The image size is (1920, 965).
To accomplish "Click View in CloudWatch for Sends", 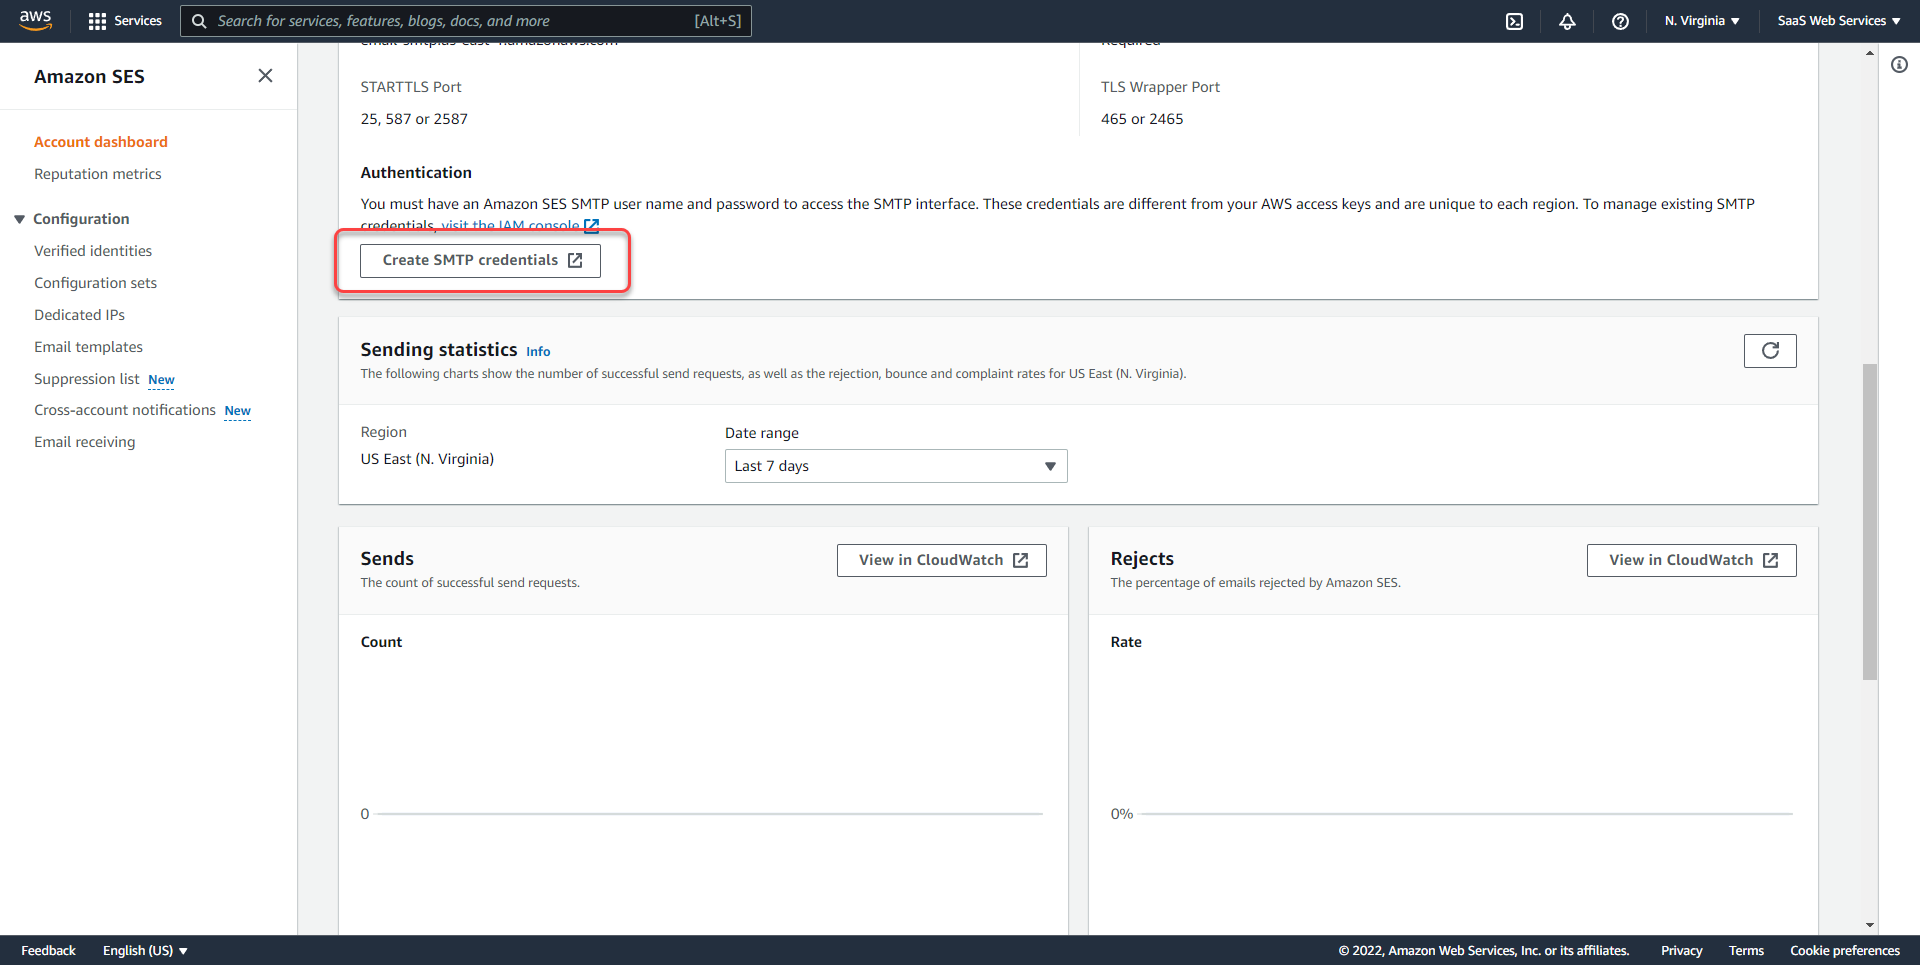I will tap(942, 560).
